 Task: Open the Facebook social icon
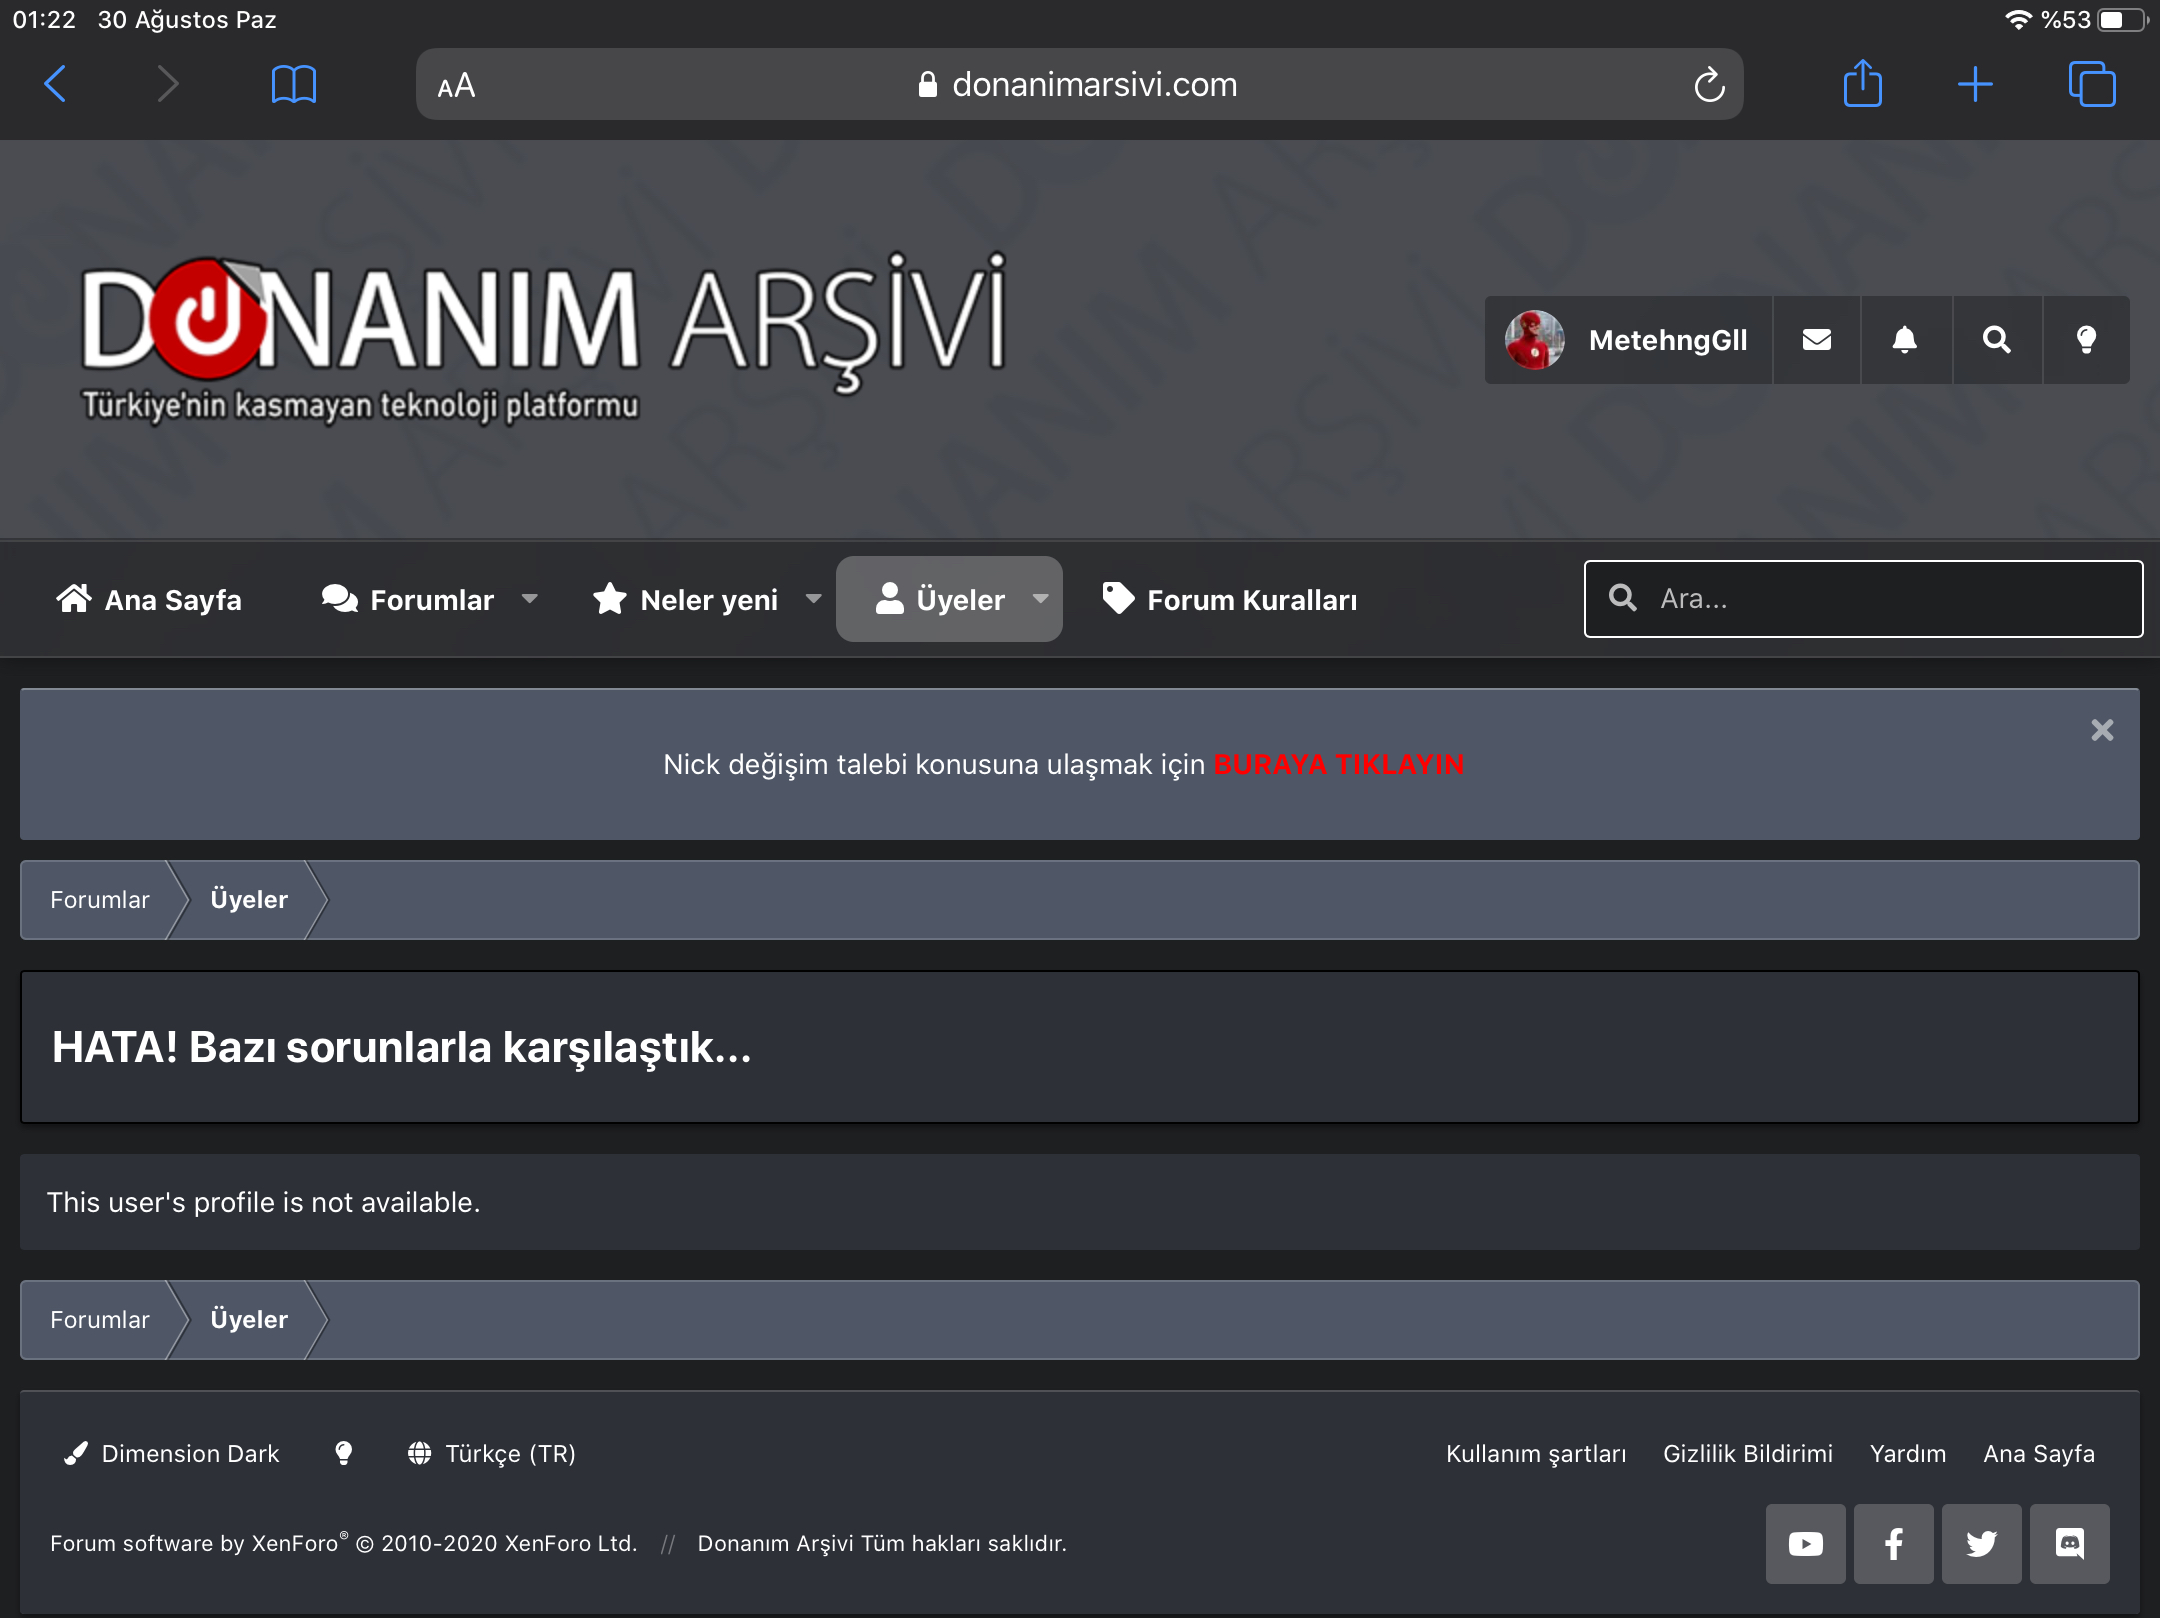coord(1893,1544)
